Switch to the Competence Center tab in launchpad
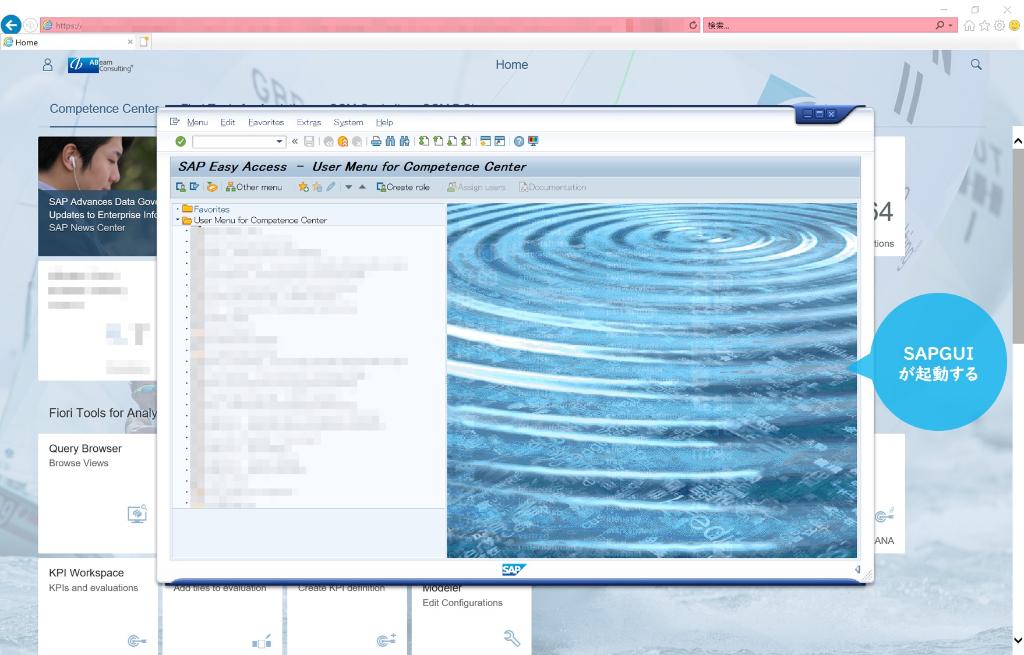 104,108
